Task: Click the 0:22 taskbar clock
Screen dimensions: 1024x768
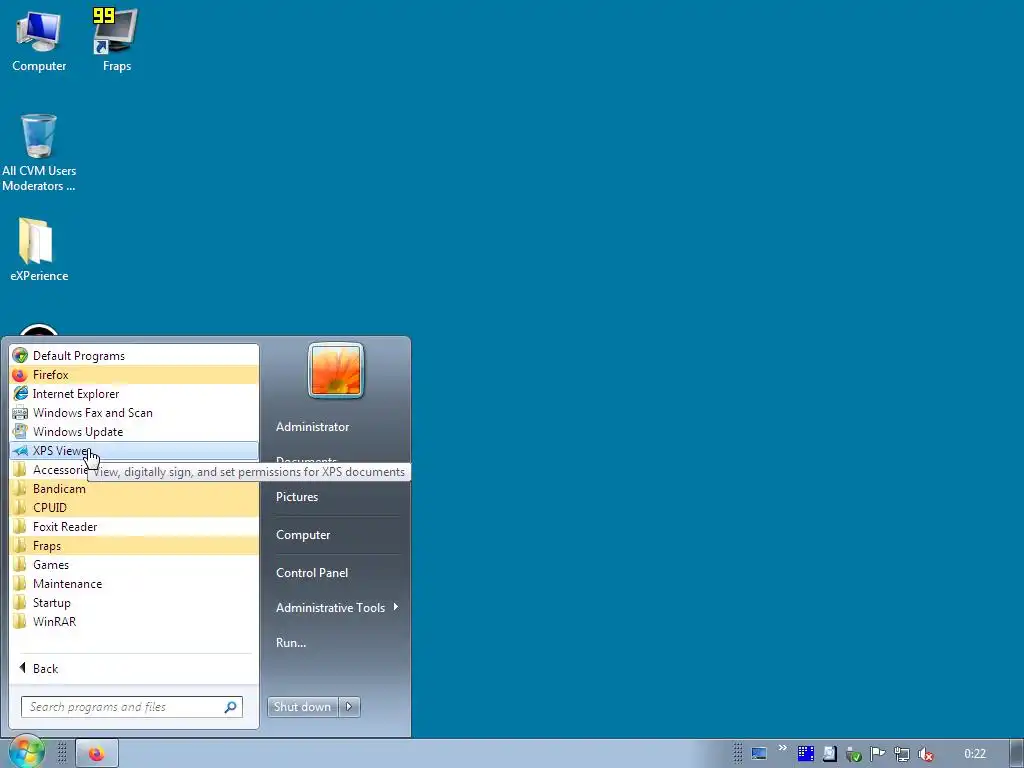Action: pos(975,754)
